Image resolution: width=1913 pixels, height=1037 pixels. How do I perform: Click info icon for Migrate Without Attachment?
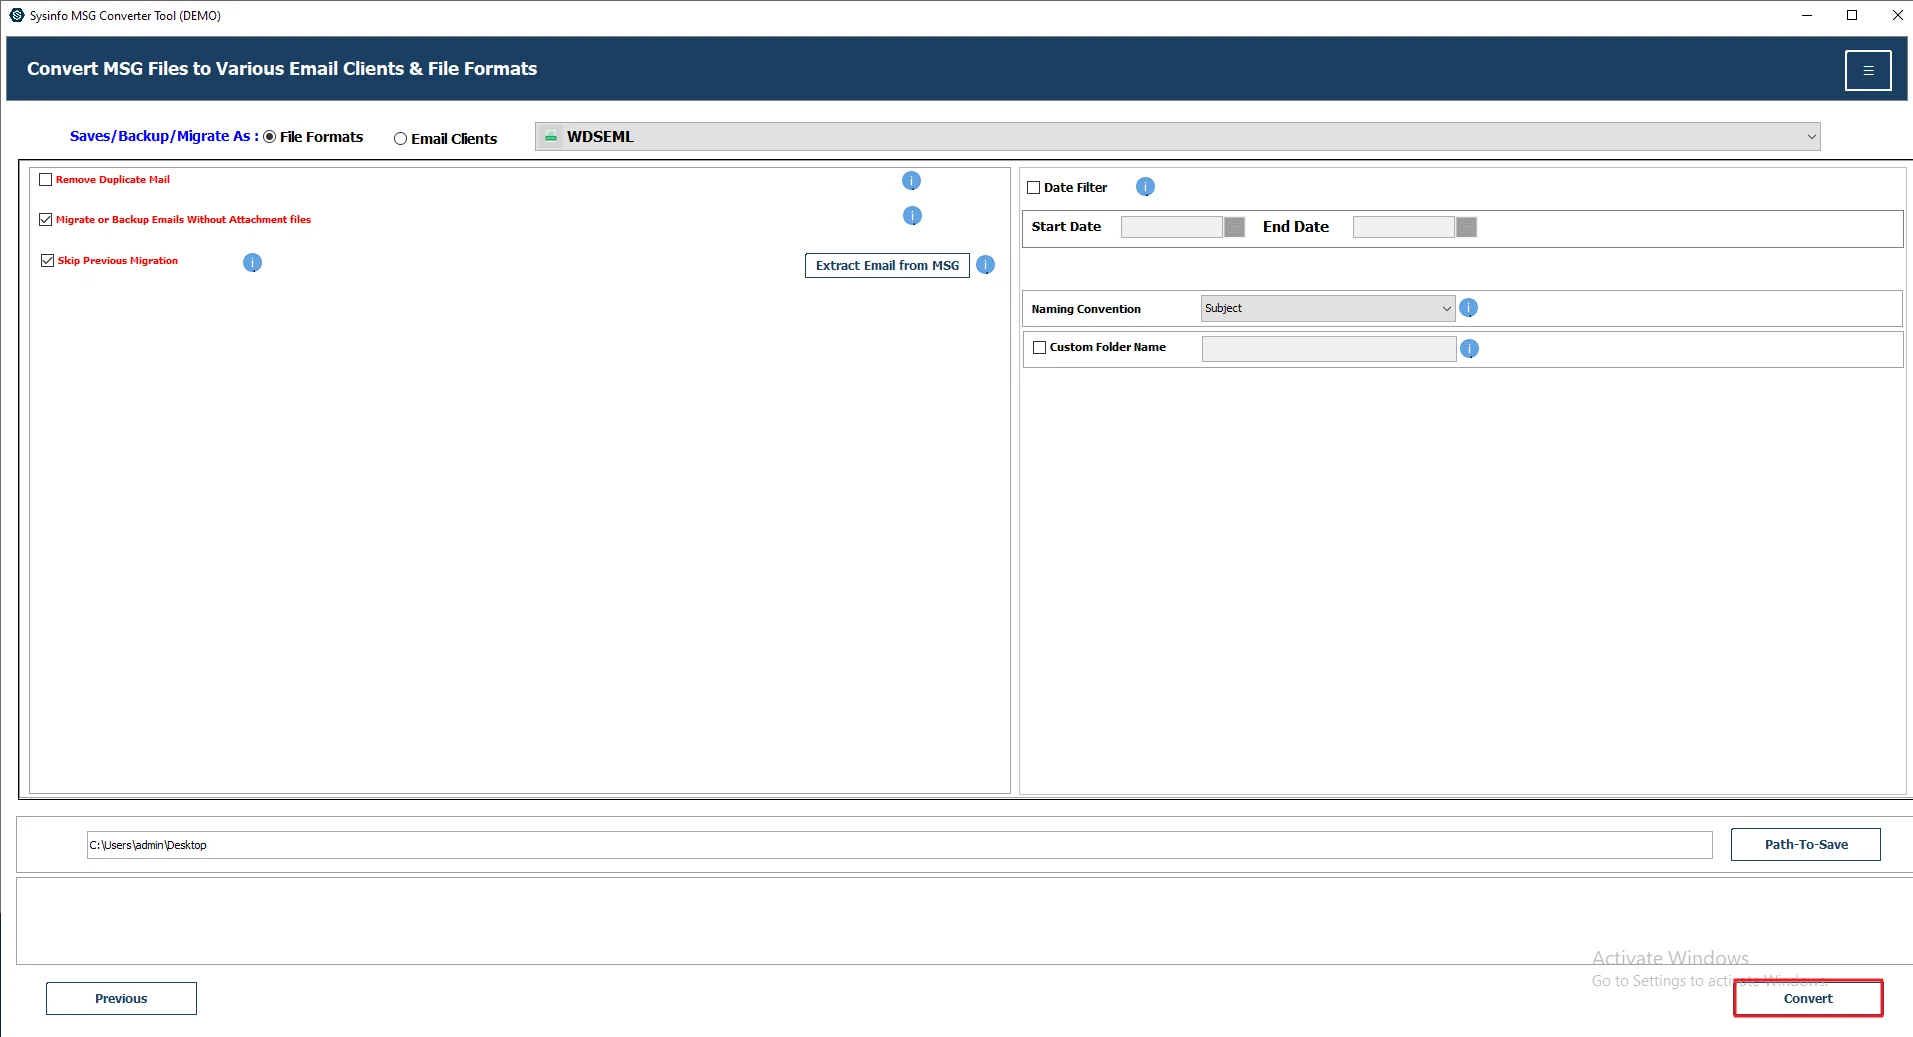(911, 216)
